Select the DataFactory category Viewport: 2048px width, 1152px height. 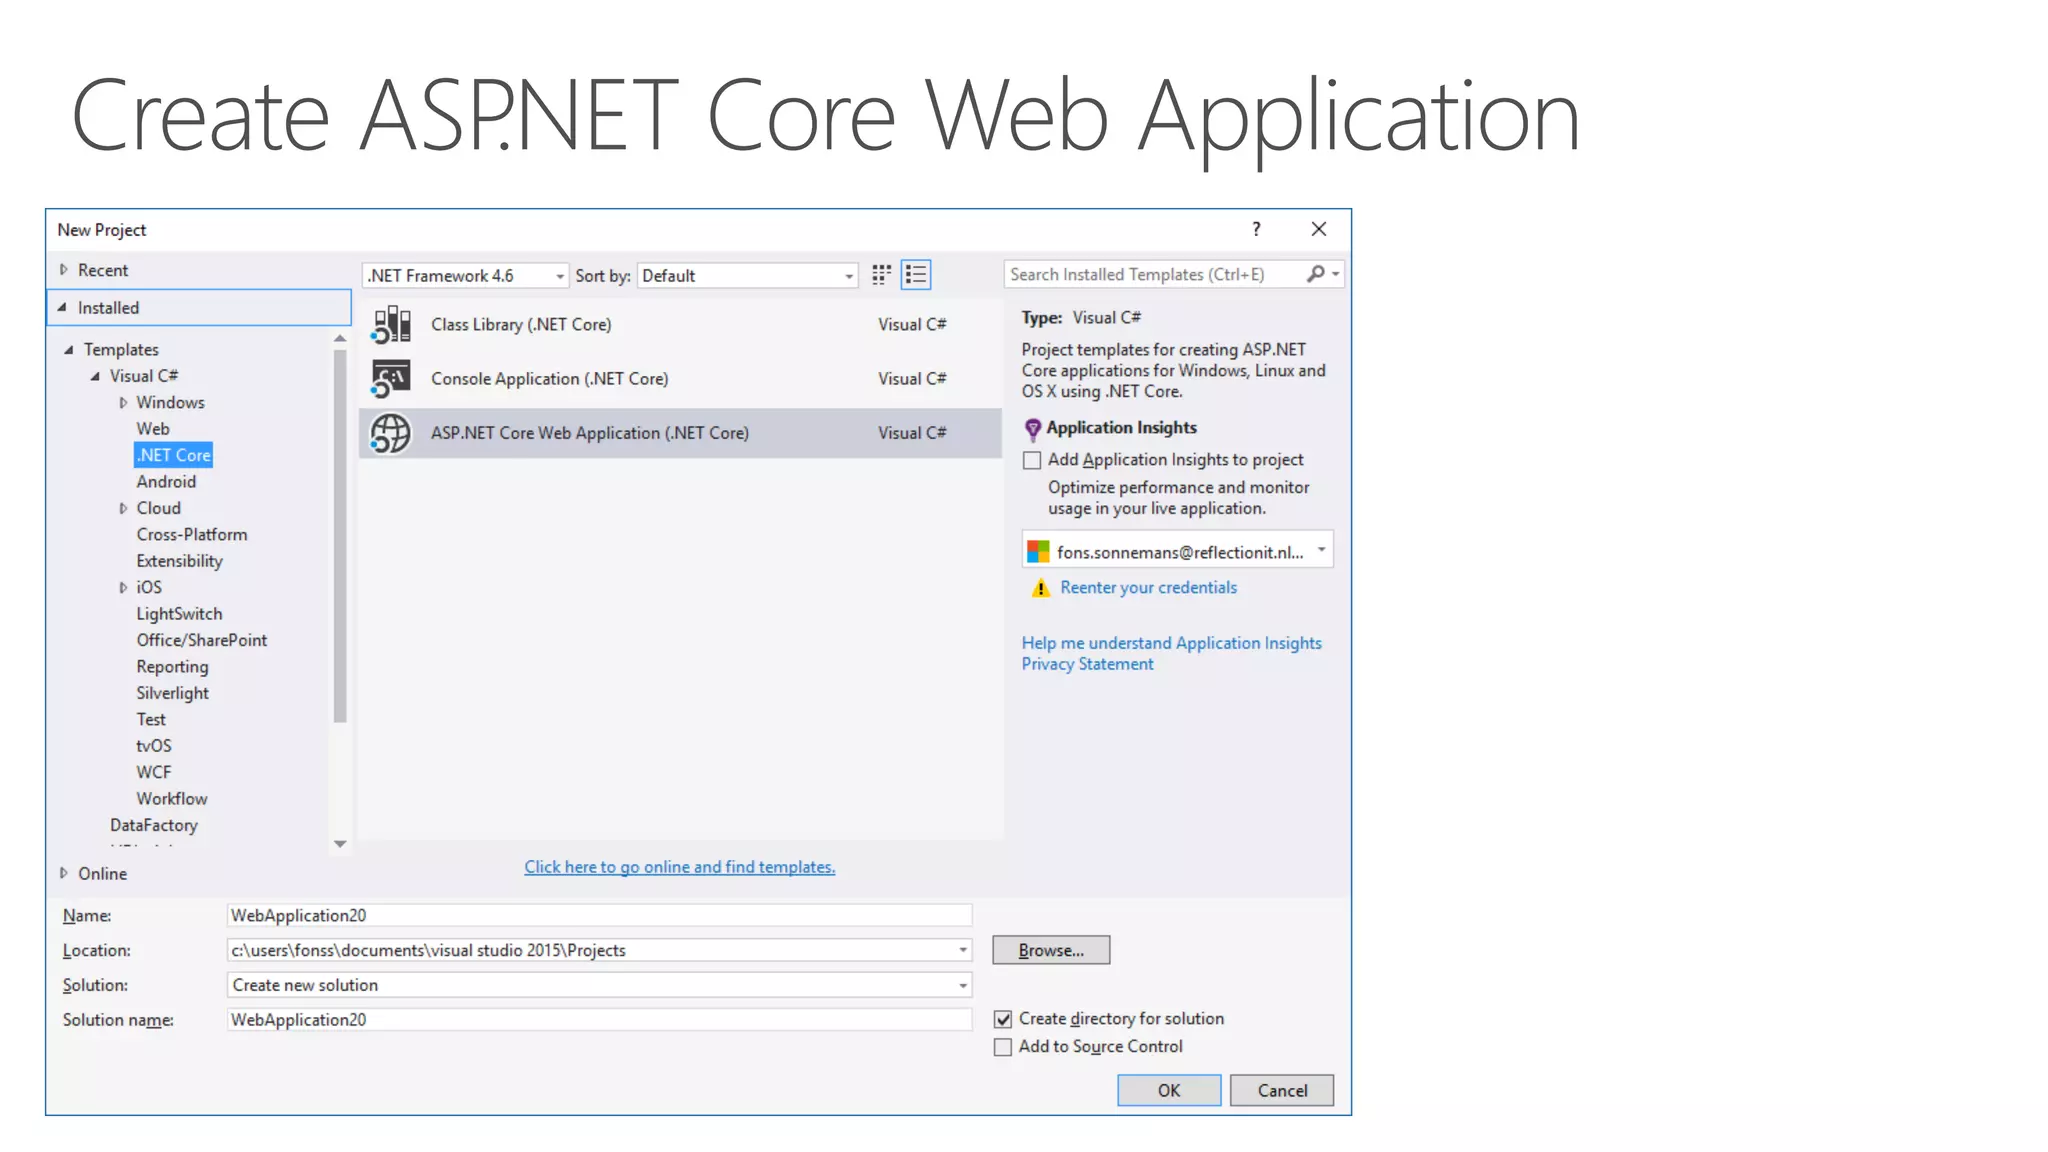[154, 825]
